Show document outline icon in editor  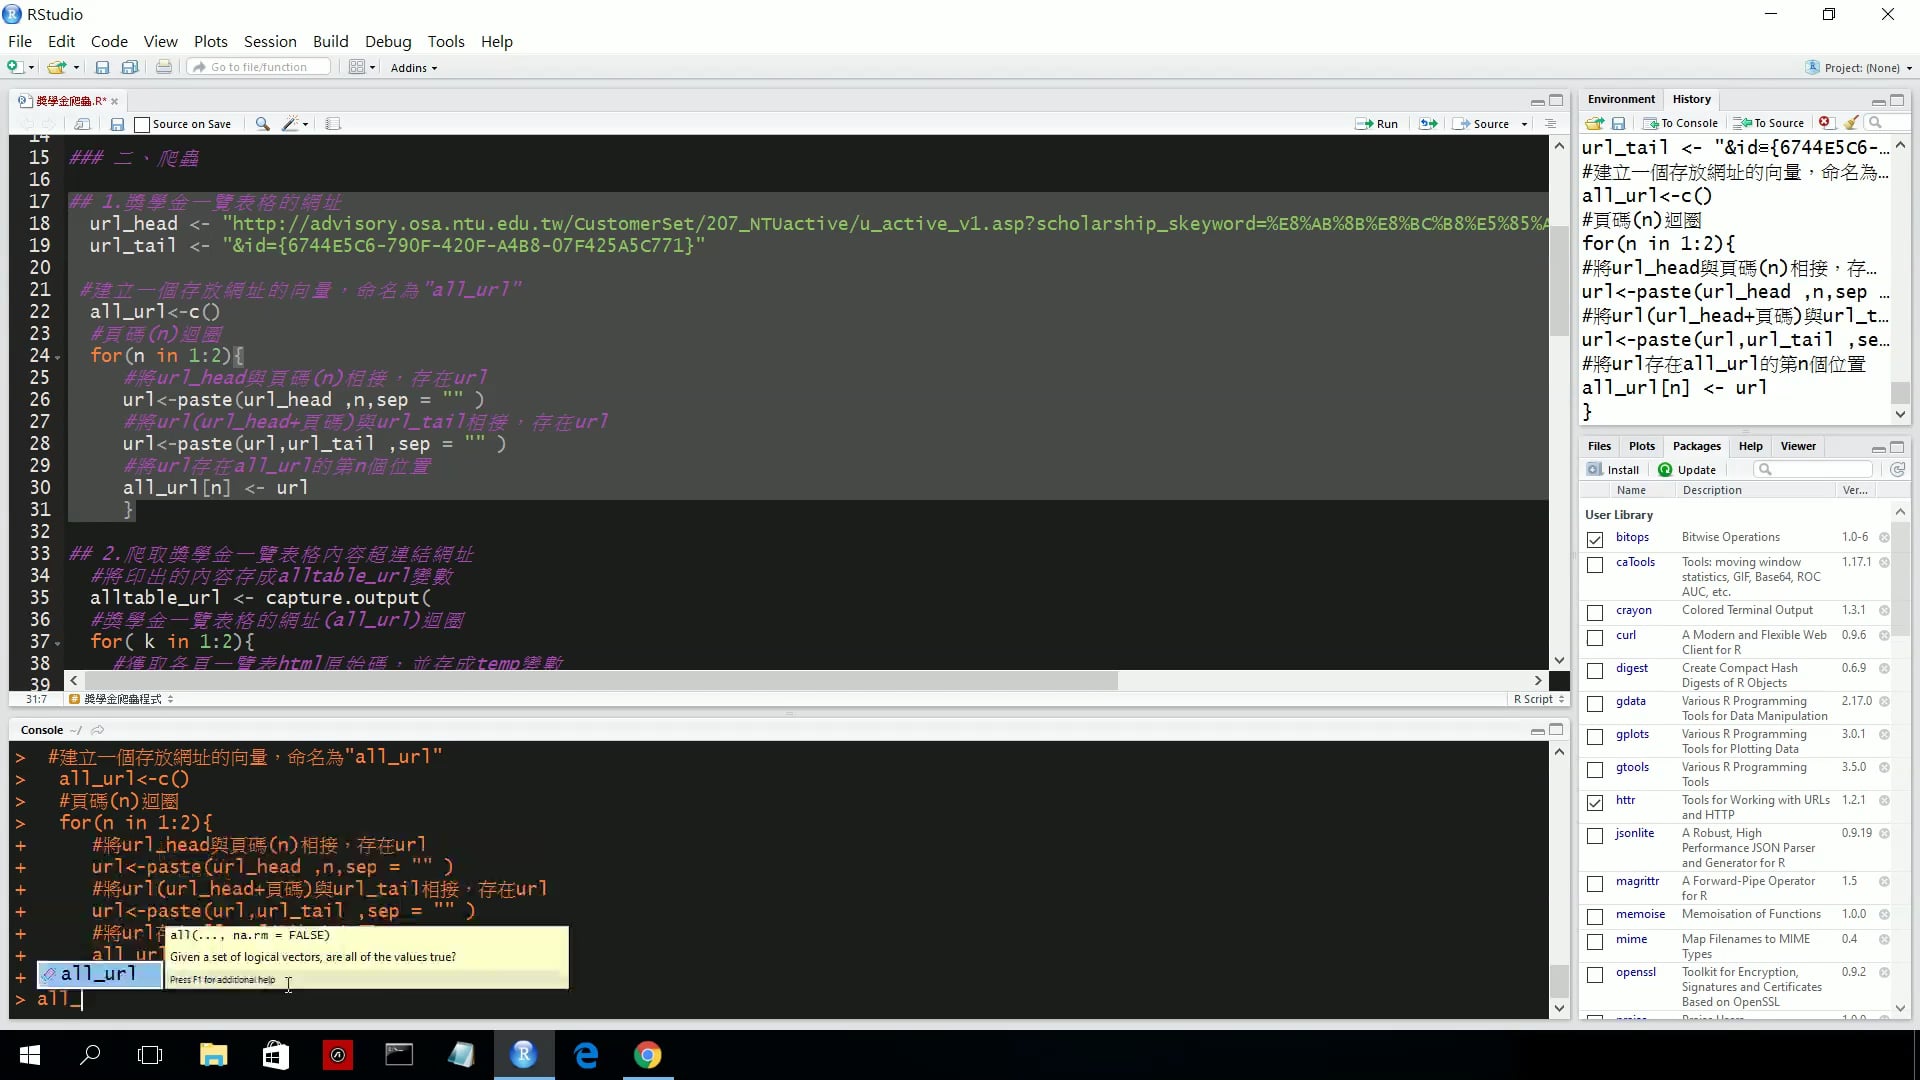[x=1550, y=124]
